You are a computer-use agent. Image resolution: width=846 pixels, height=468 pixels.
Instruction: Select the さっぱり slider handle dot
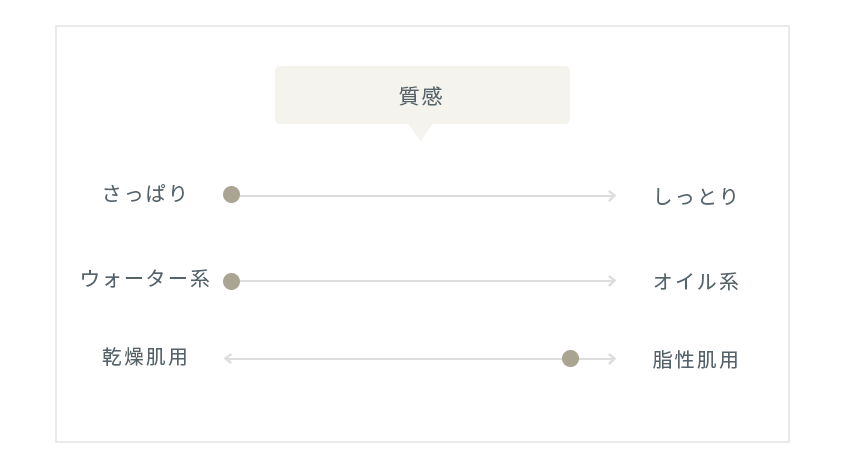pyautogui.click(x=231, y=194)
